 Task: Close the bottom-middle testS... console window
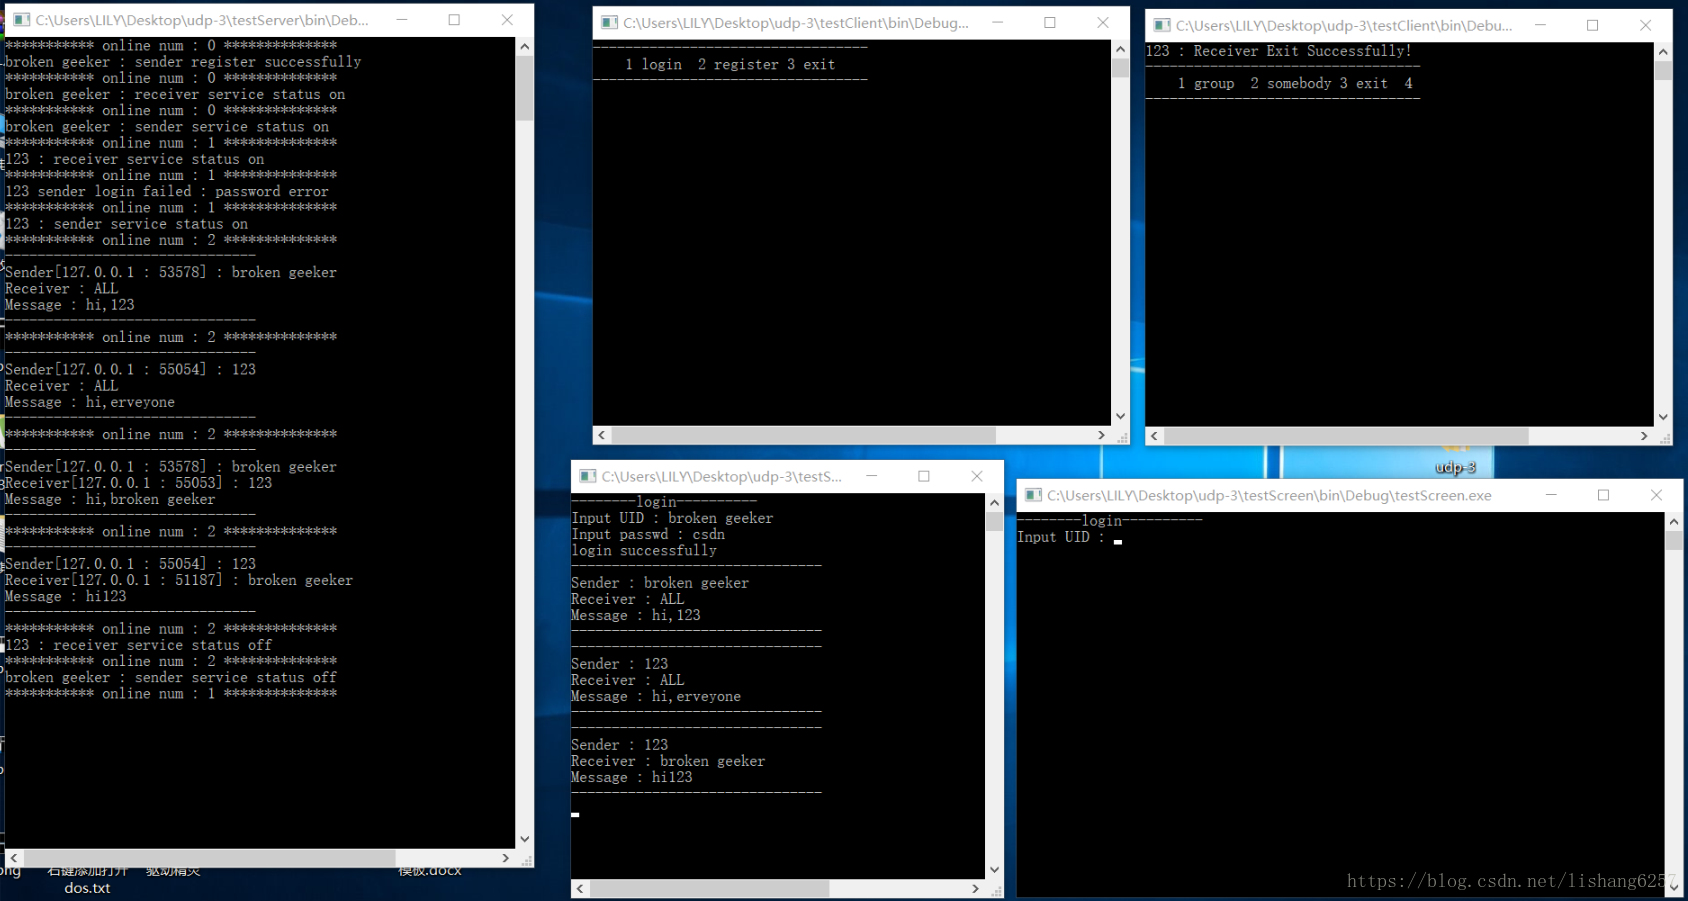pyautogui.click(x=977, y=477)
